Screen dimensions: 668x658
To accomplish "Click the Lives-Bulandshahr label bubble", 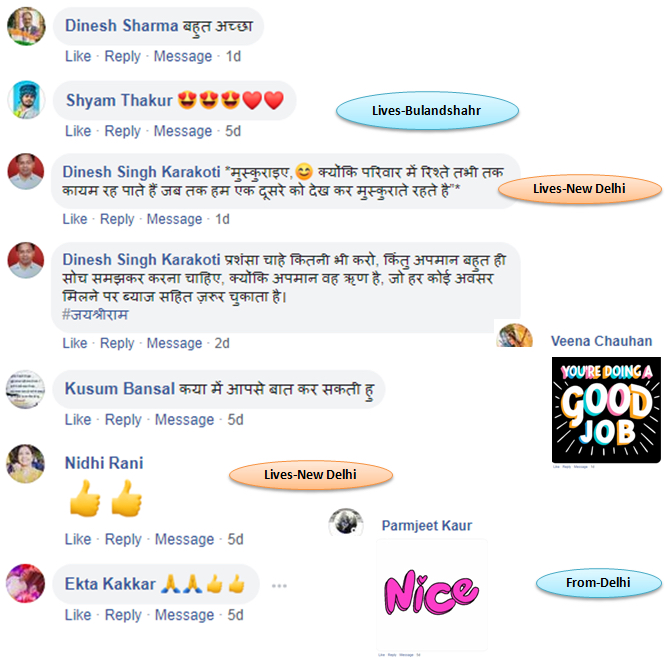I will (x=427, y=111).
